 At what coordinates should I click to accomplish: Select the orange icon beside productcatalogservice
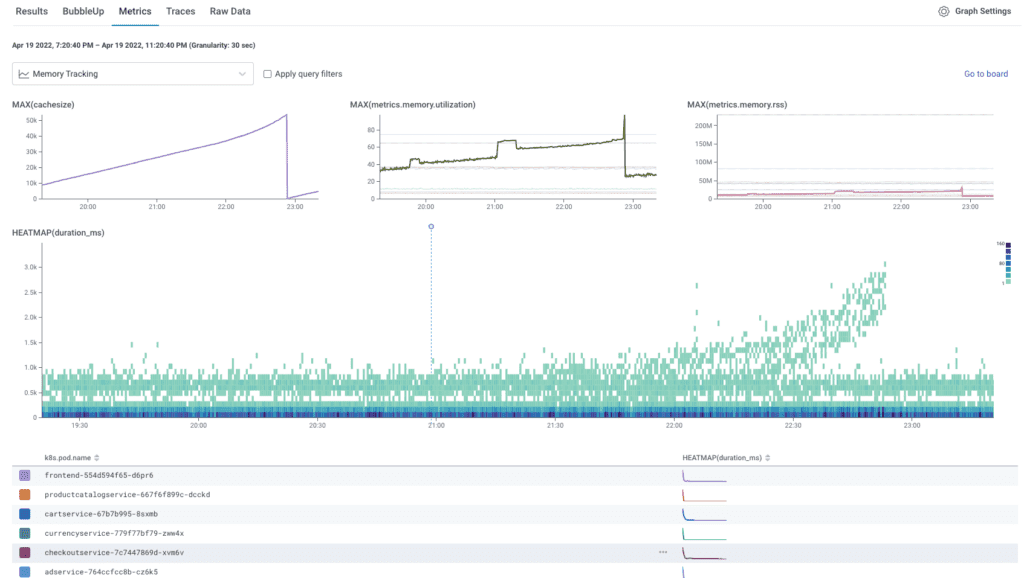coord(24,494)
